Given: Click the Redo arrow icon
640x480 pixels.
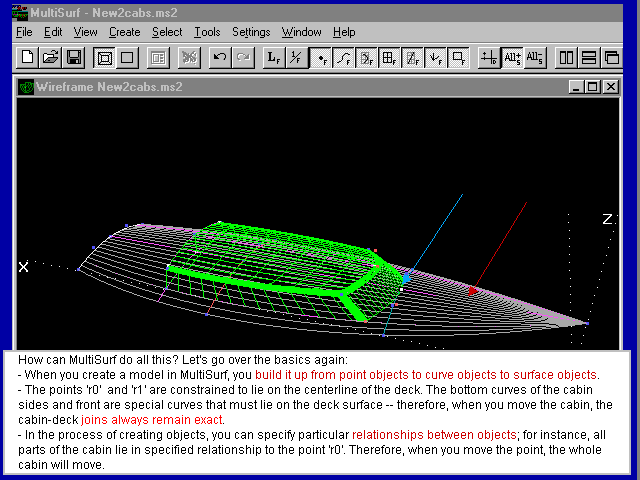Looking at the screenshot, I should (x=243, y=58).
